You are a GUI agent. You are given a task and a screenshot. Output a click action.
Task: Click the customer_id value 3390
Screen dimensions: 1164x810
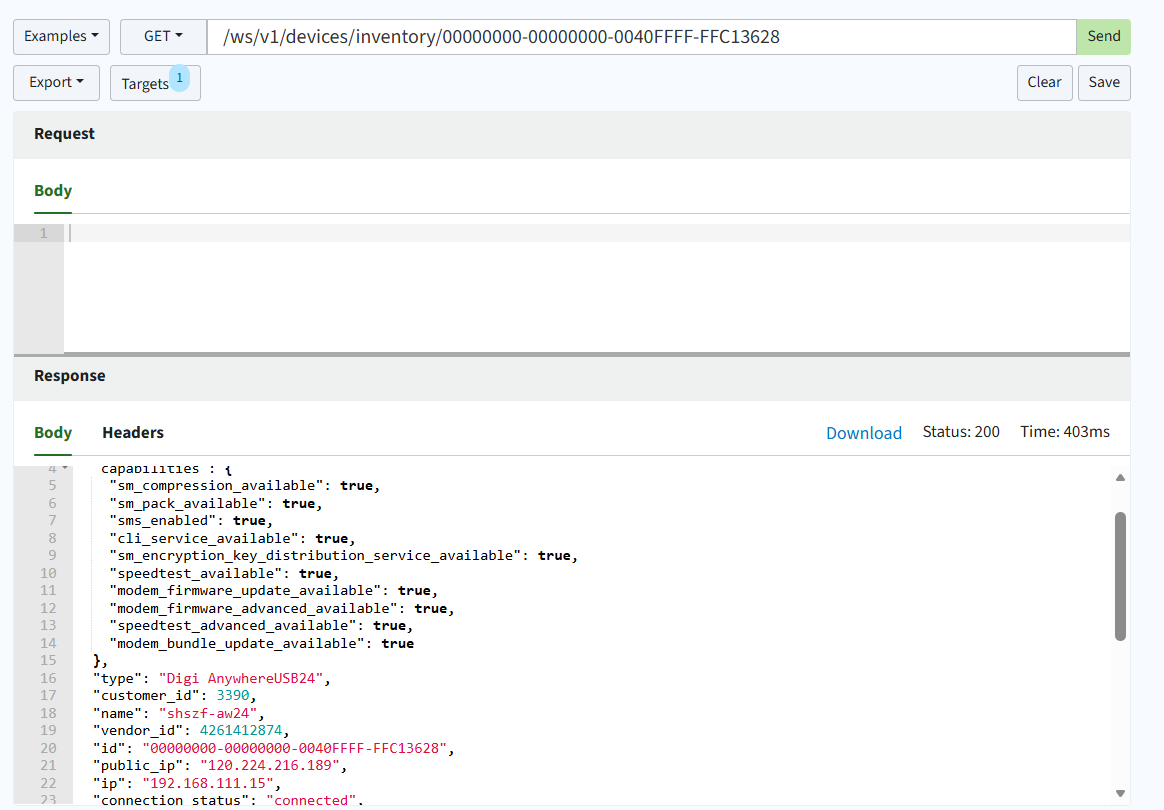[232, 696]
